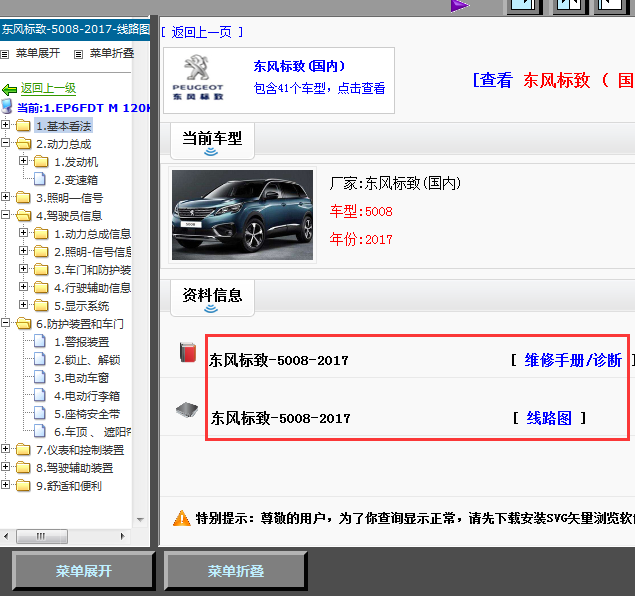
Task: Expand the 1.基本看法 tree node
Action: pyautogui.click(x=5, y=124)
